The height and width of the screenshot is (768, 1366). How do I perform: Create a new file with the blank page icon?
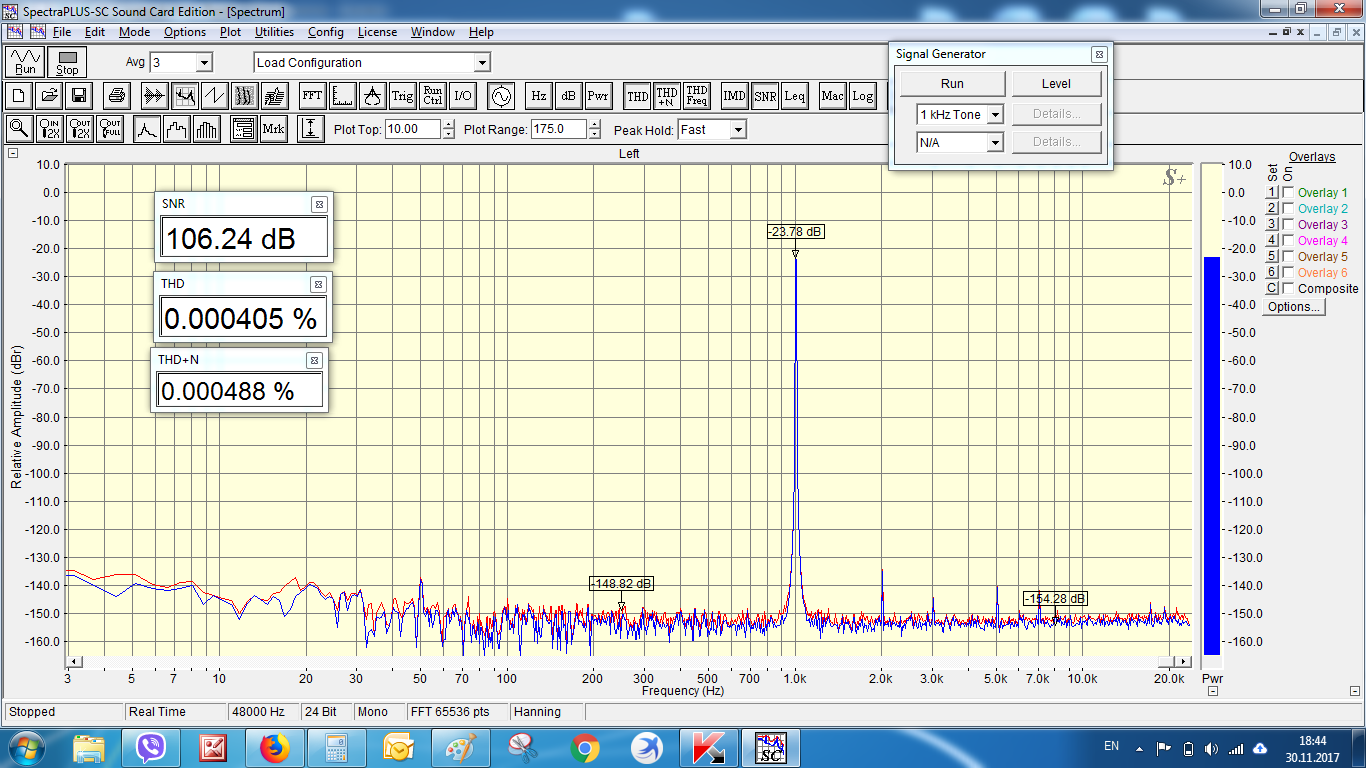[x=19, y=96]
